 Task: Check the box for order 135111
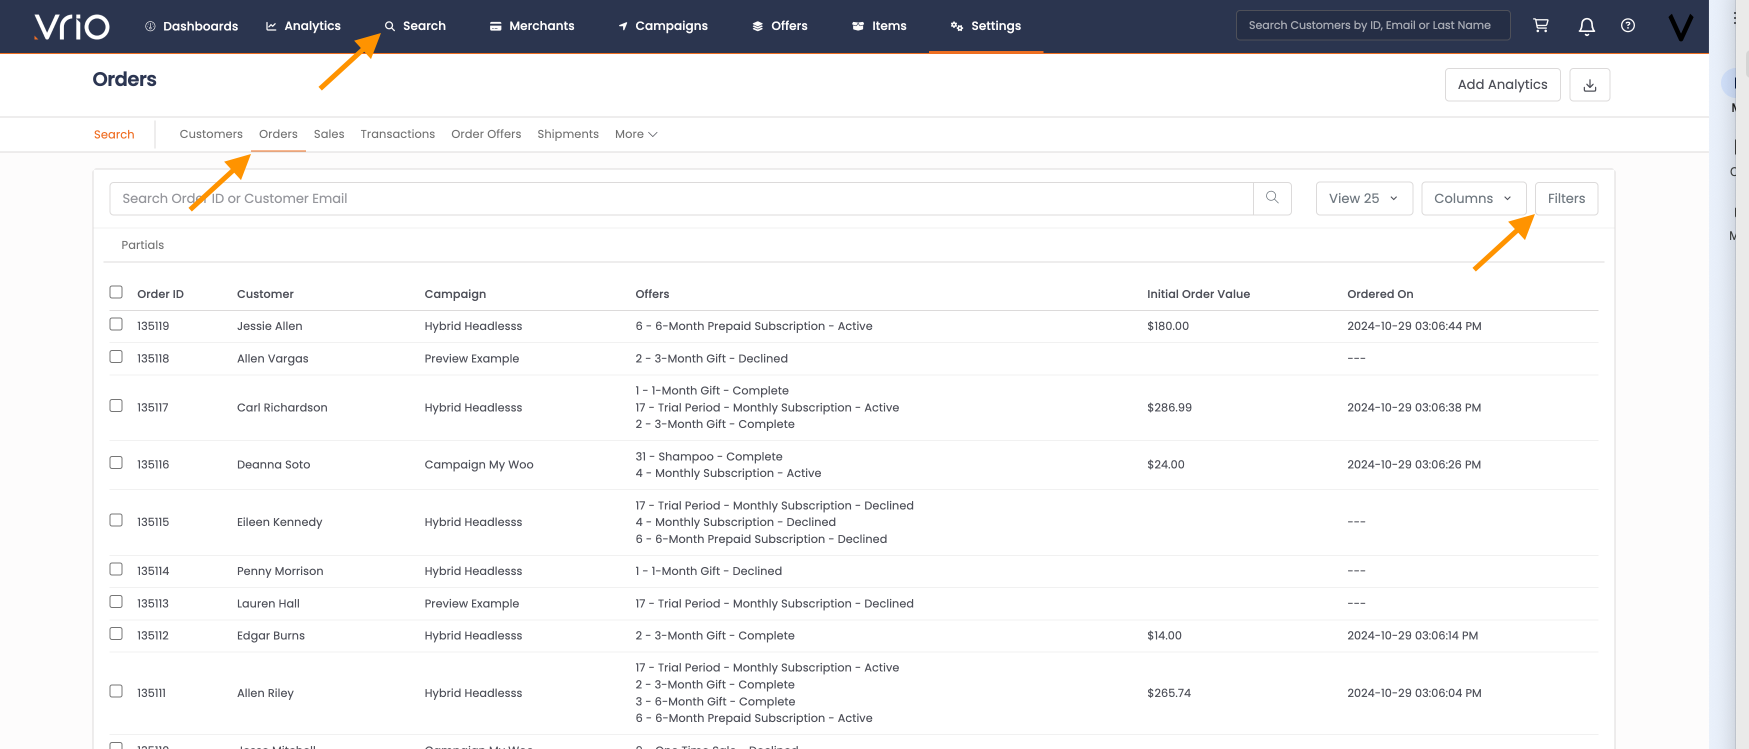point(116,692)
